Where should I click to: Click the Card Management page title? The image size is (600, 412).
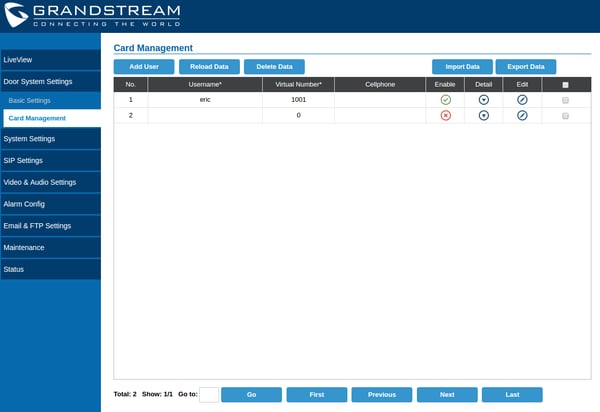pos(153,48)
